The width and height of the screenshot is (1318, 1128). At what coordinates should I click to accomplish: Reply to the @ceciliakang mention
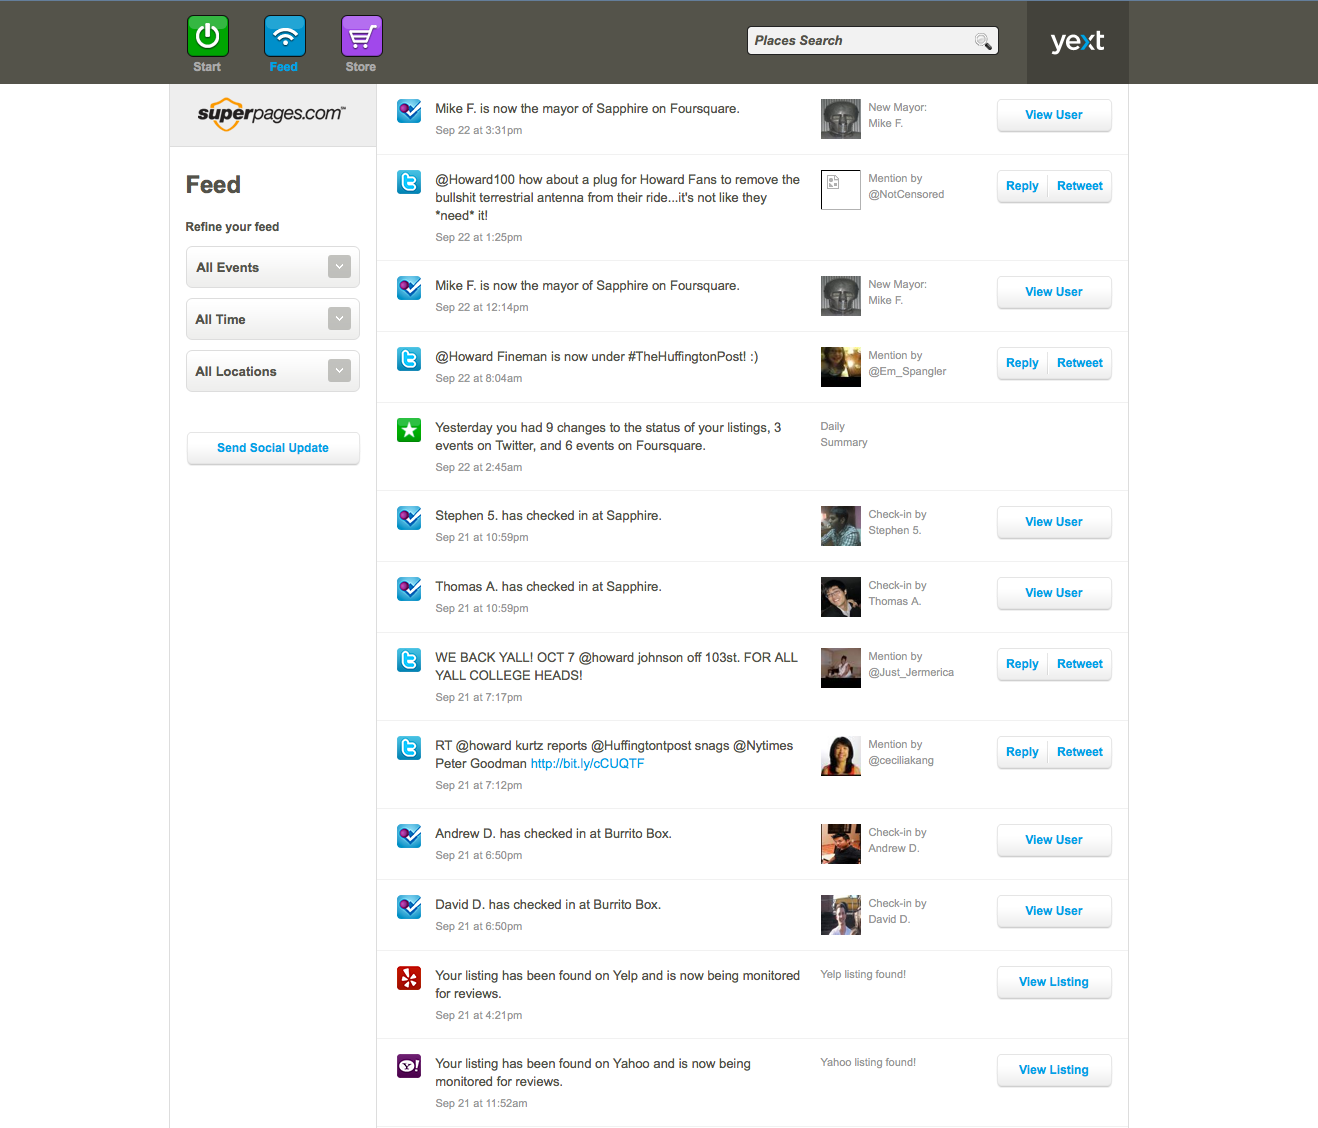1022,752
